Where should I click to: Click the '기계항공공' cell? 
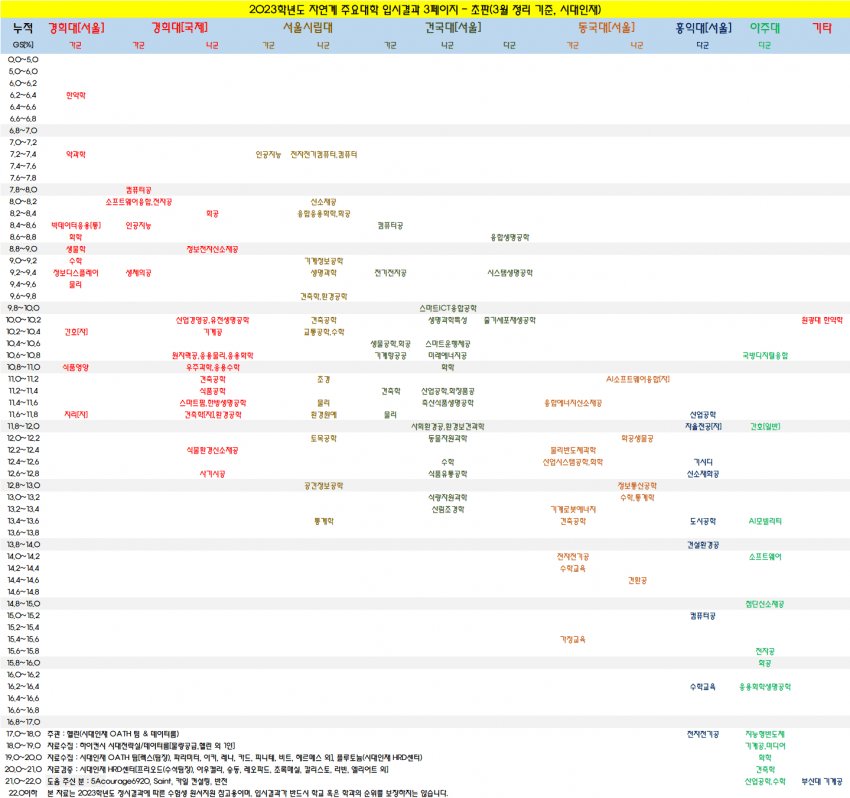(390, 355)
